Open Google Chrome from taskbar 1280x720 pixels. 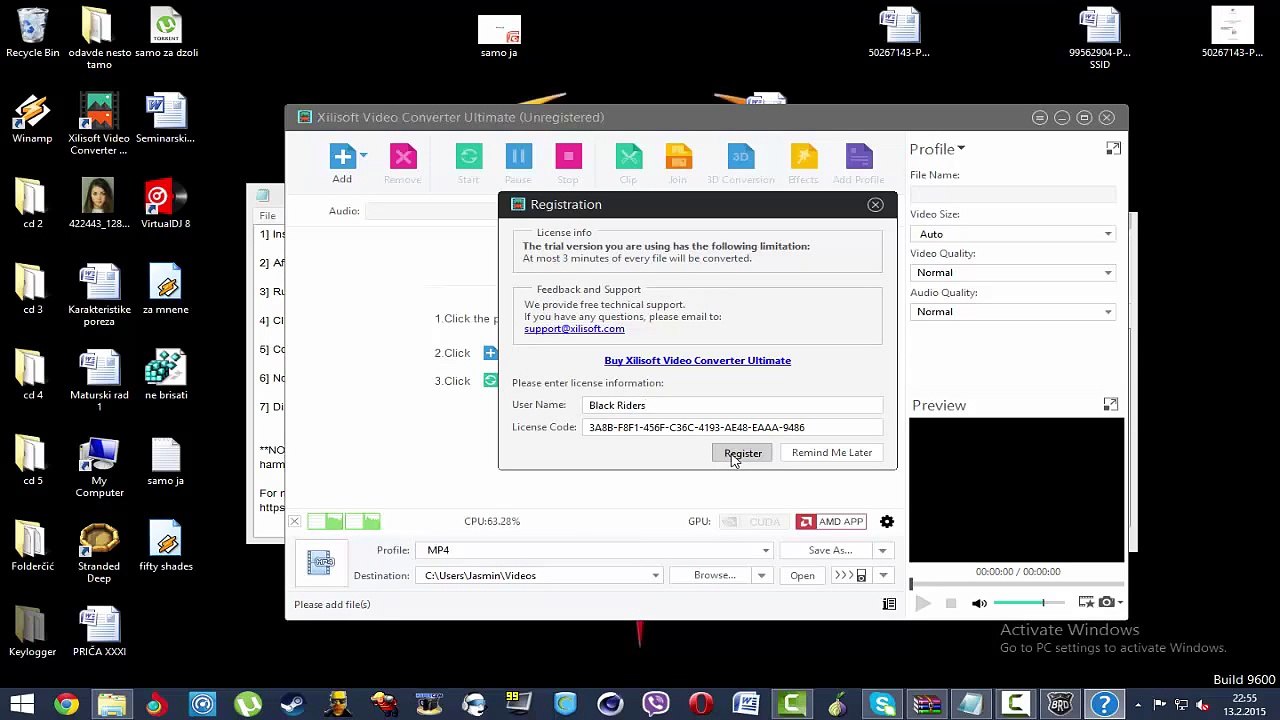pos(65,704)
